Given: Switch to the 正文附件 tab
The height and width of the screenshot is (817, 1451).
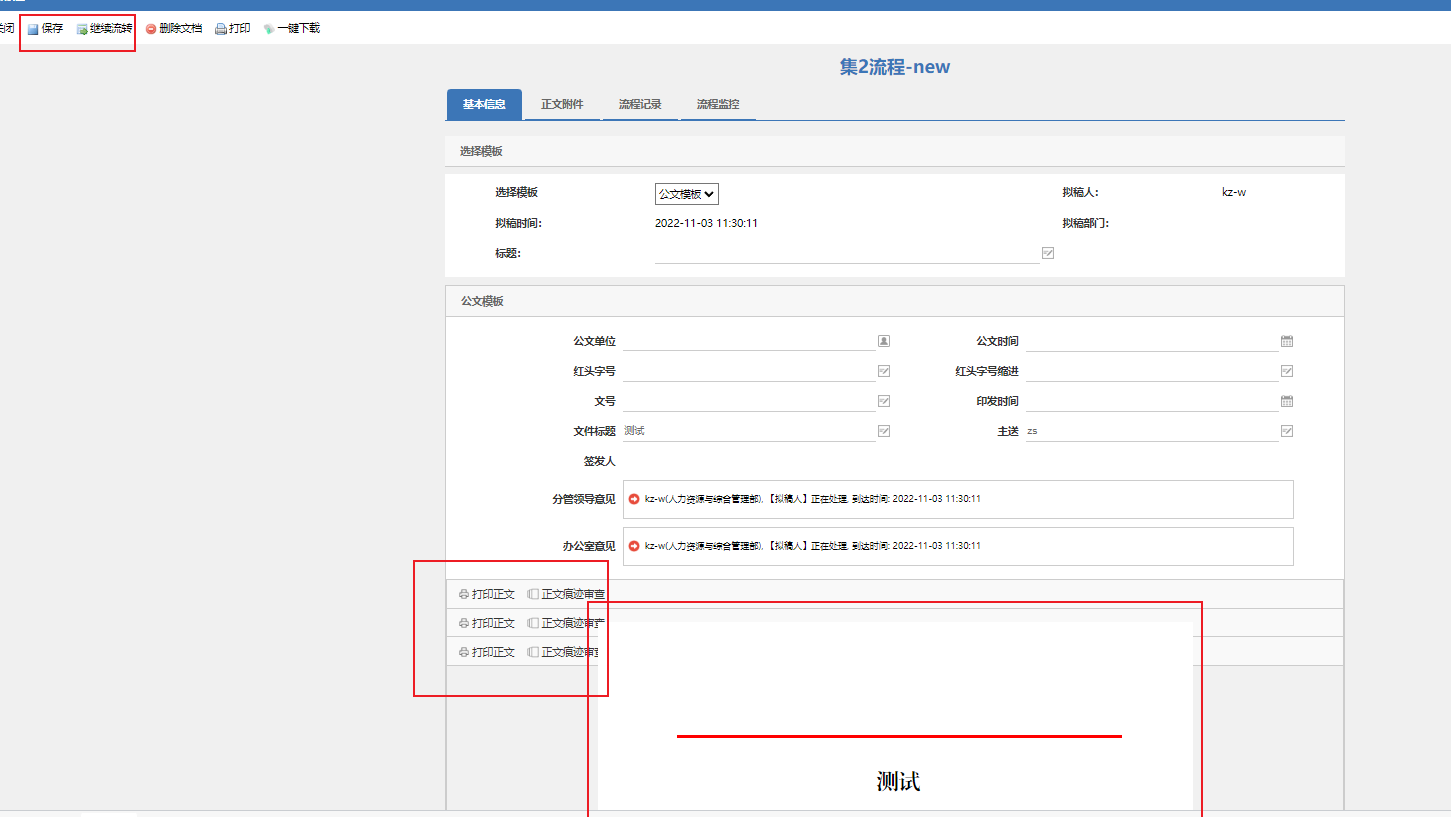Looking at the screenshot, I should tap(562, 104).
